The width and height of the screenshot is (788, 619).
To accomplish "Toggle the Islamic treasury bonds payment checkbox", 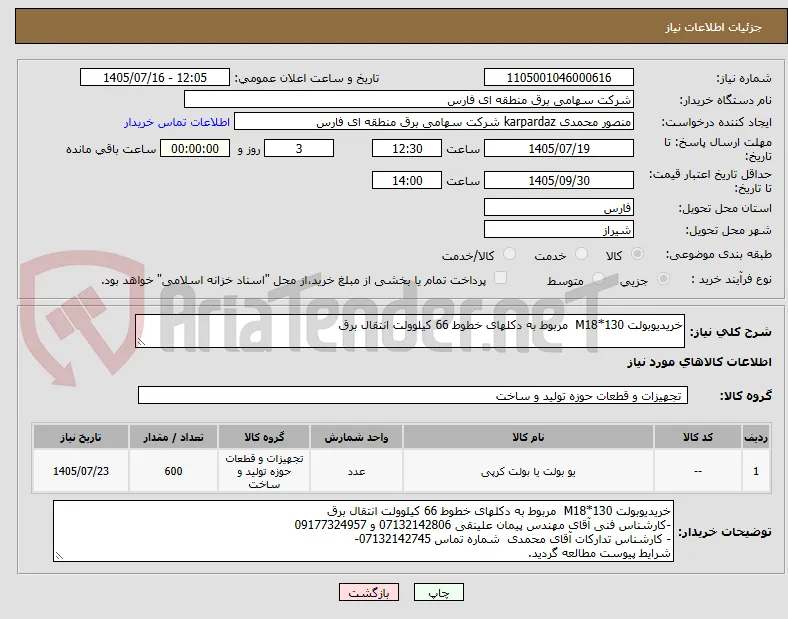I will 501,278.
